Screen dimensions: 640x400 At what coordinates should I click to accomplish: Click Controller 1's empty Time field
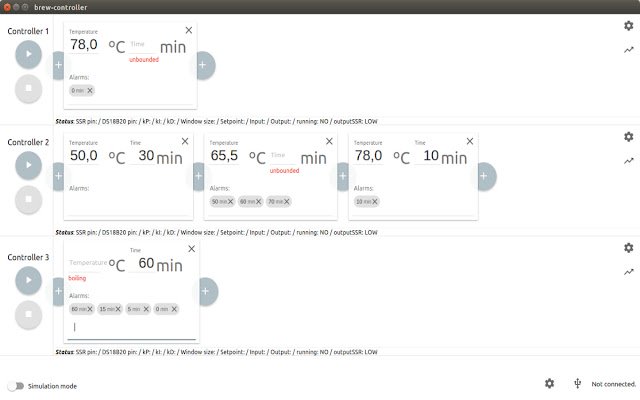coord(142,45)
